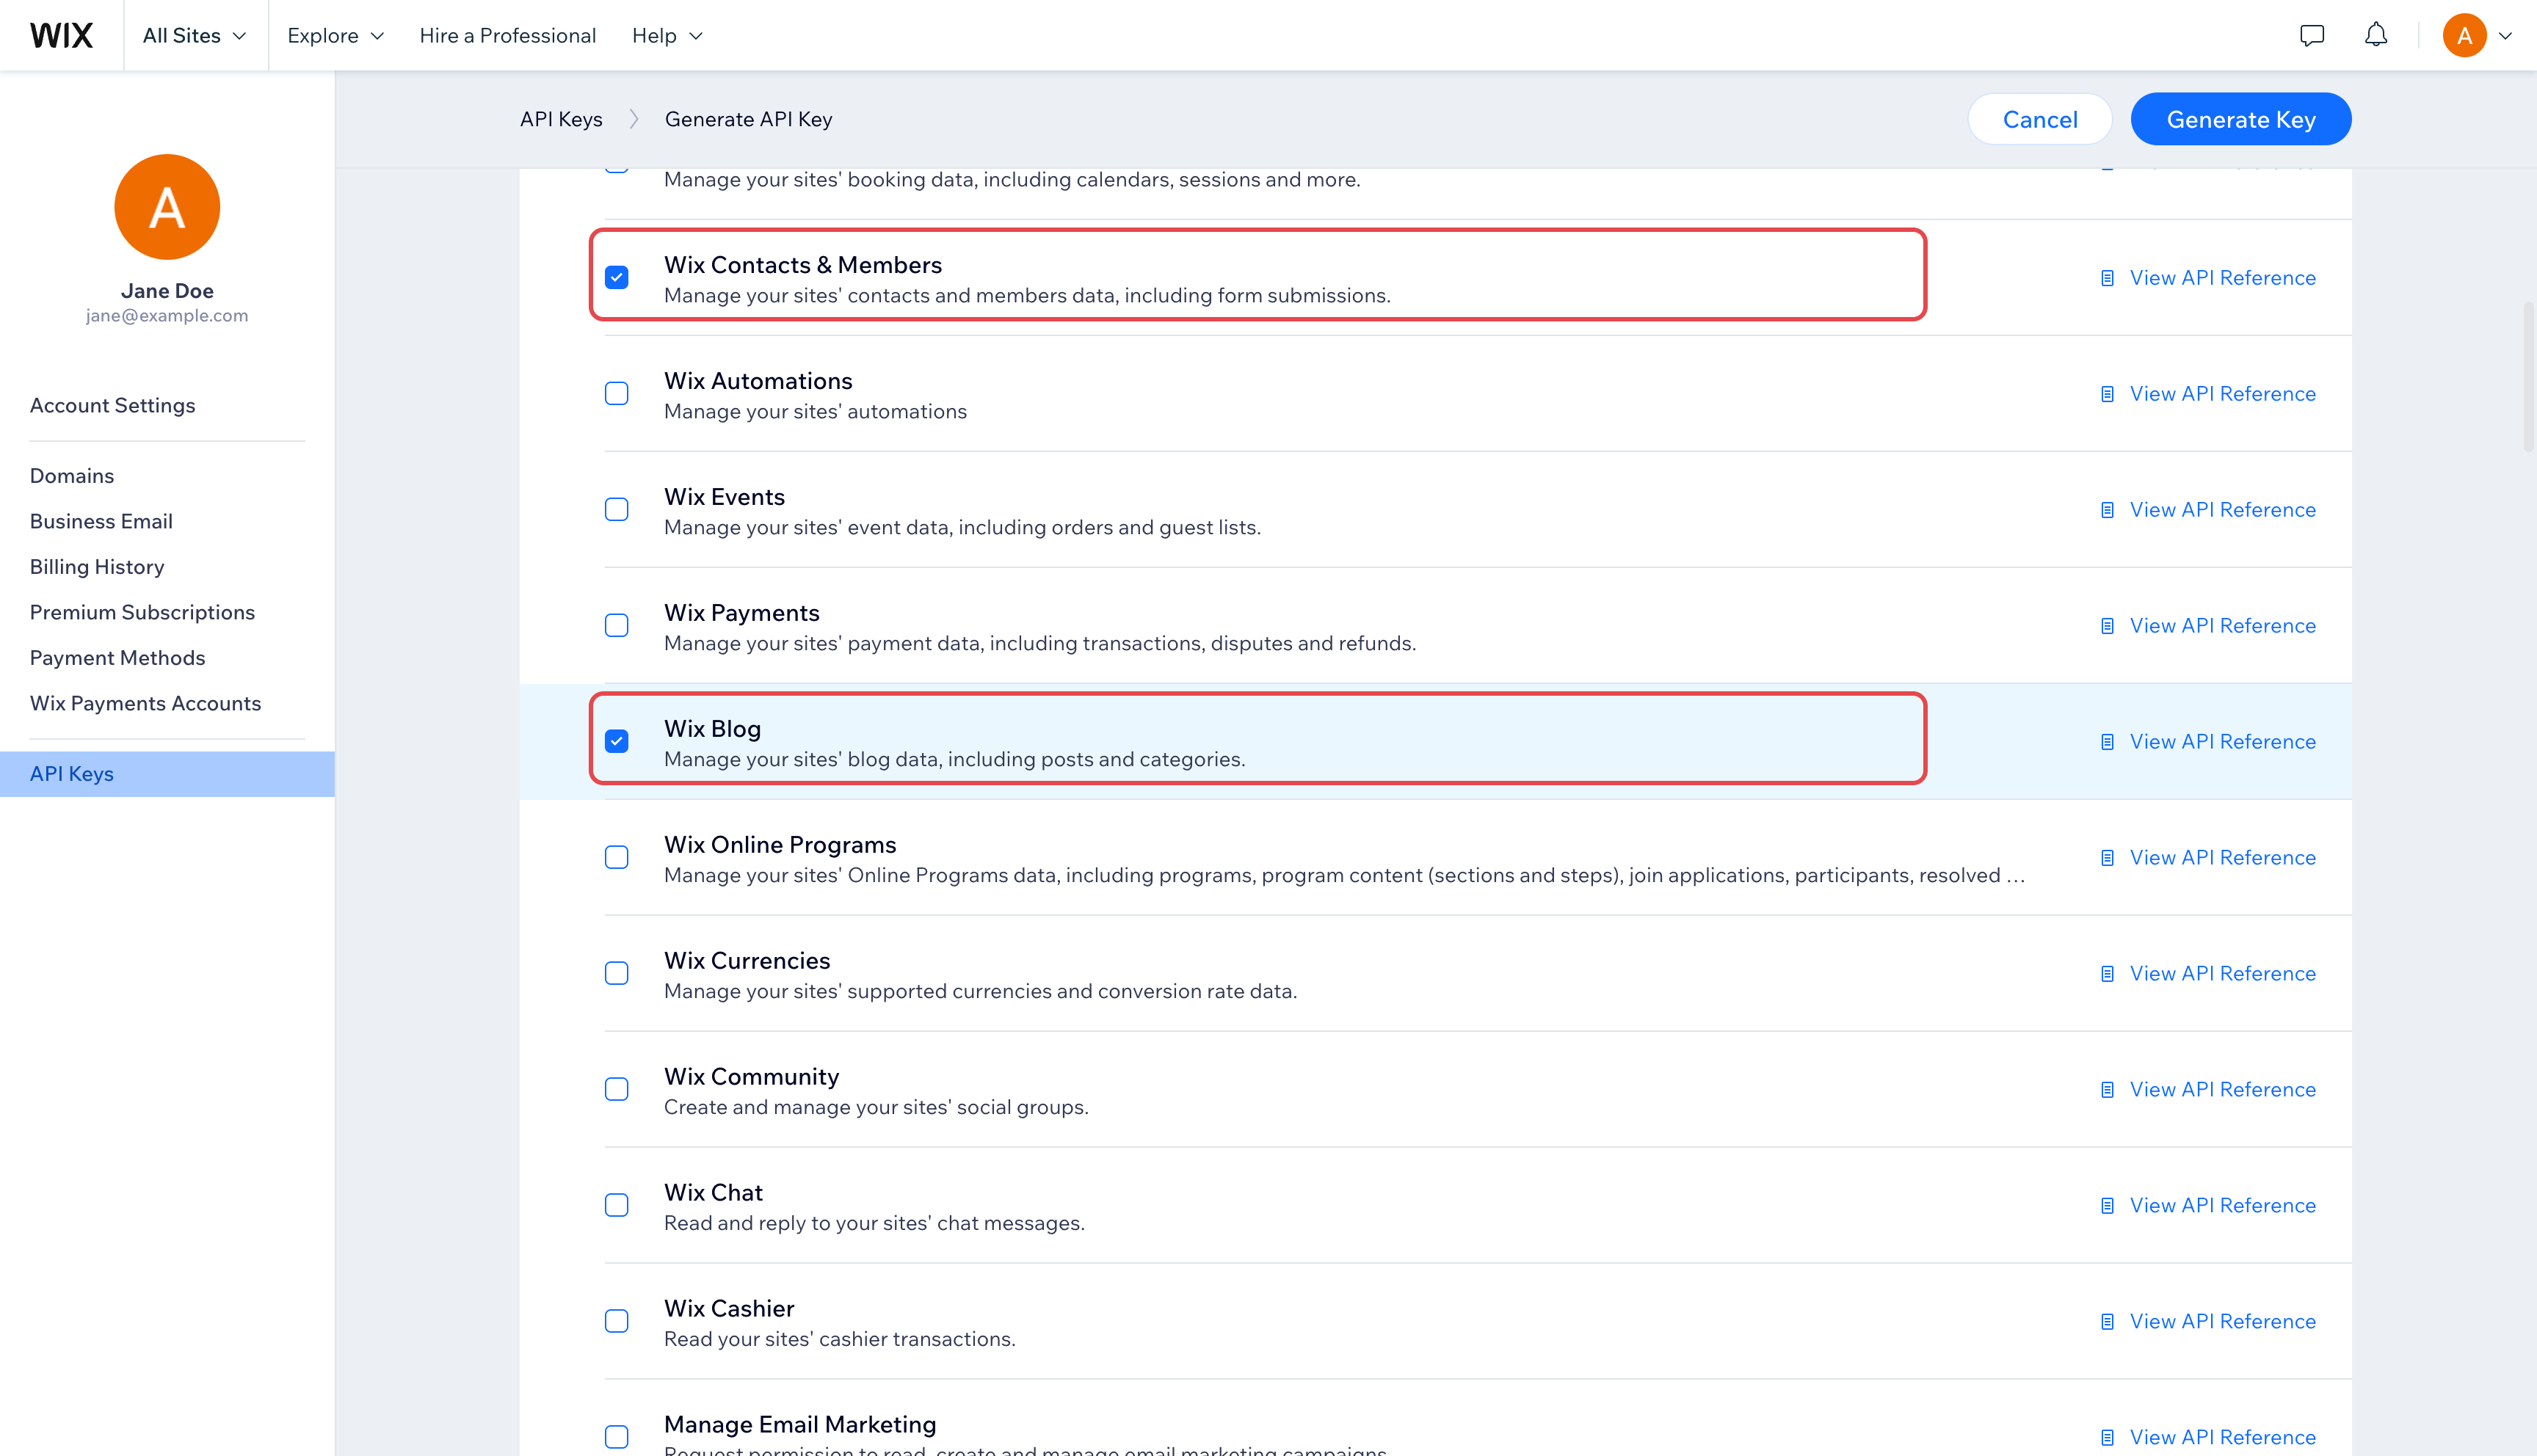
Task: Click Jane Doe's large profile avatar
Action: [167, 207]
